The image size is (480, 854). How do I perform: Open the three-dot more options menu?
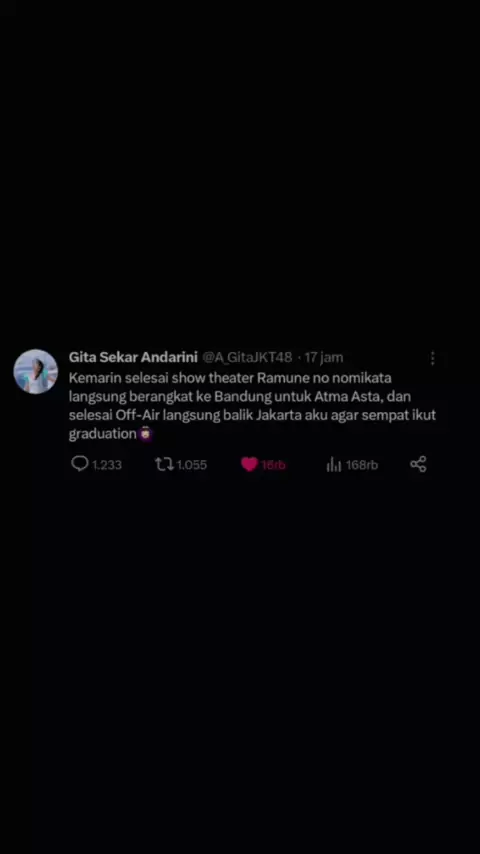[432, 358]
